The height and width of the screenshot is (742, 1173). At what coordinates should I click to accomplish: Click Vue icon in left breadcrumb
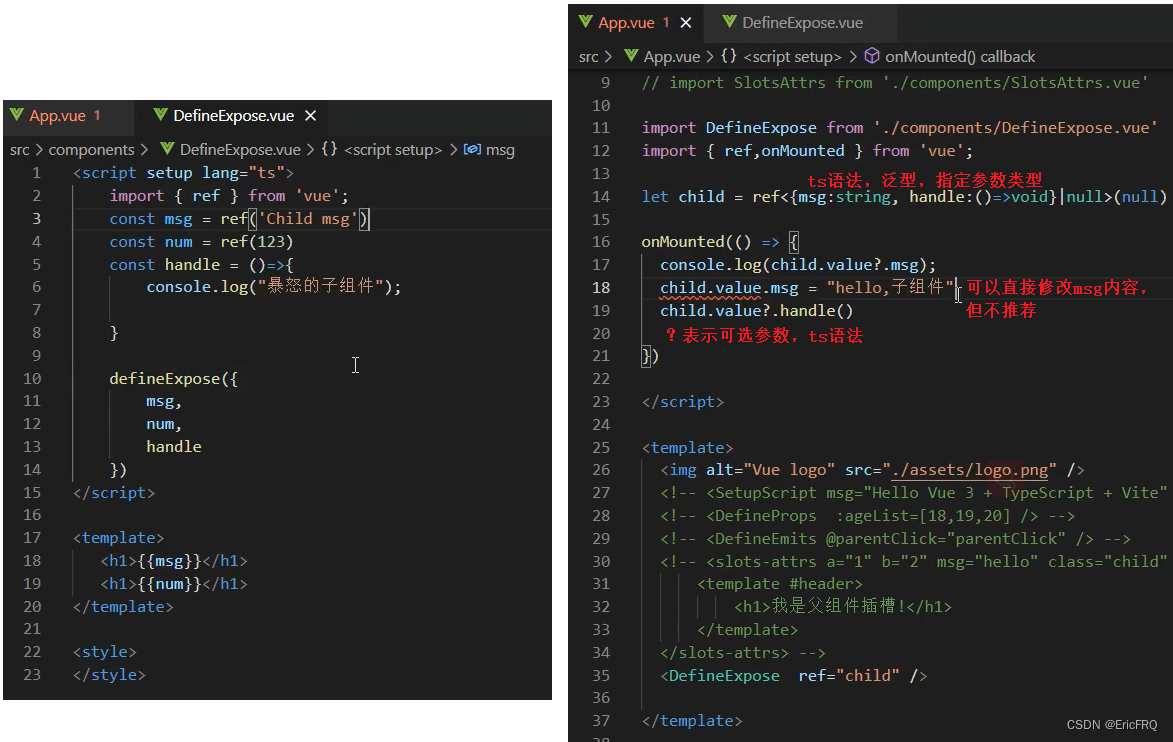click(x=168, y=149)
